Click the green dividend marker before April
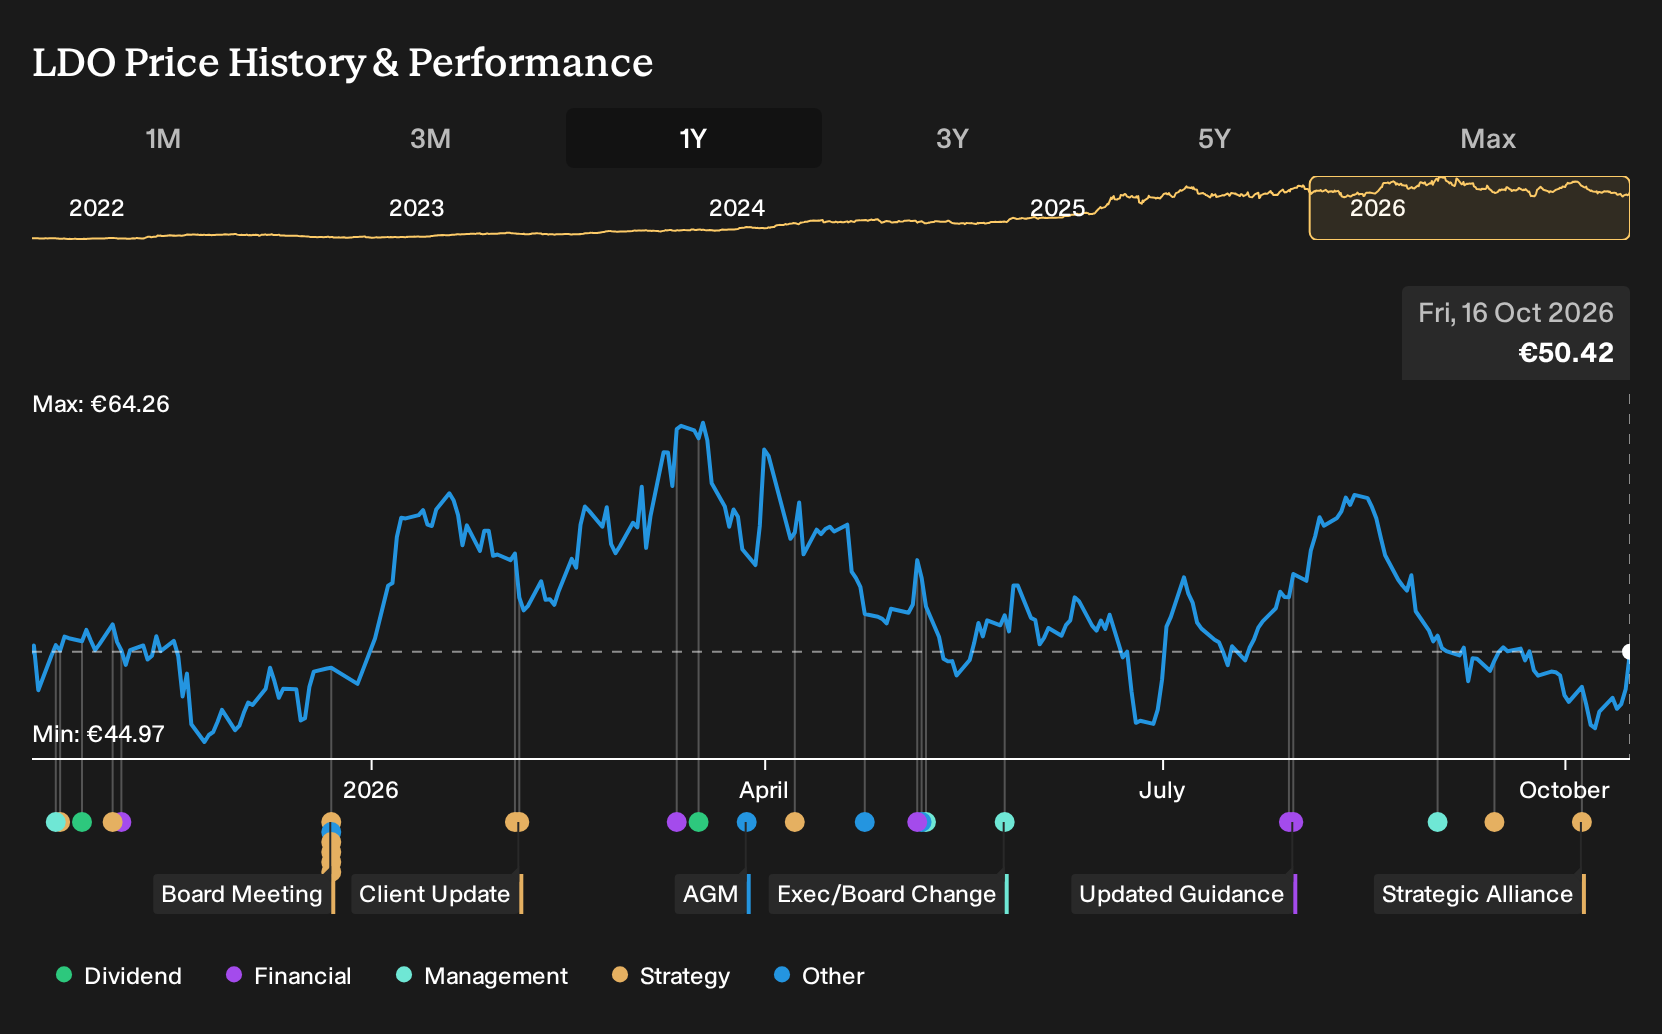The width and height of the screenshot is (1662, 1034). click(699, 822)
